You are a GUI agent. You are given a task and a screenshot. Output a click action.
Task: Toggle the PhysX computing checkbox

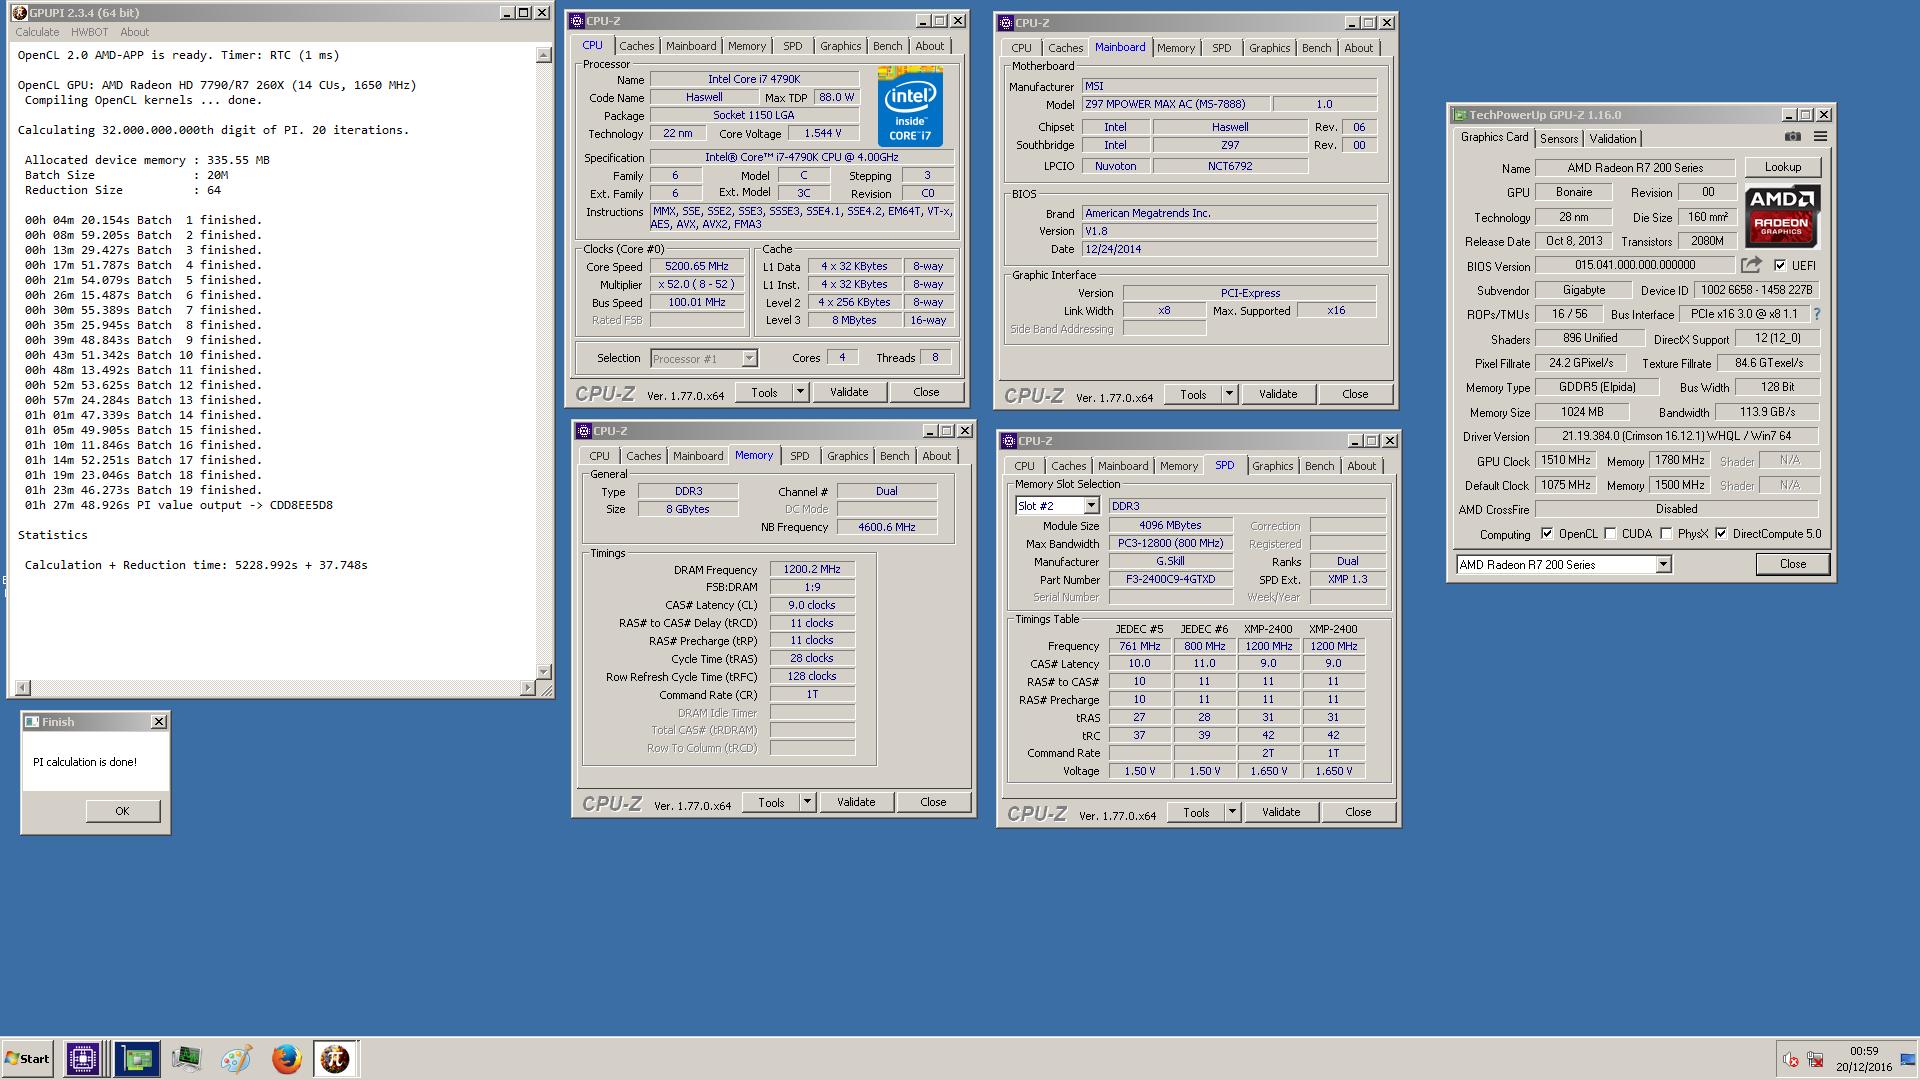pyautogui.click(x=1666, y=534)
